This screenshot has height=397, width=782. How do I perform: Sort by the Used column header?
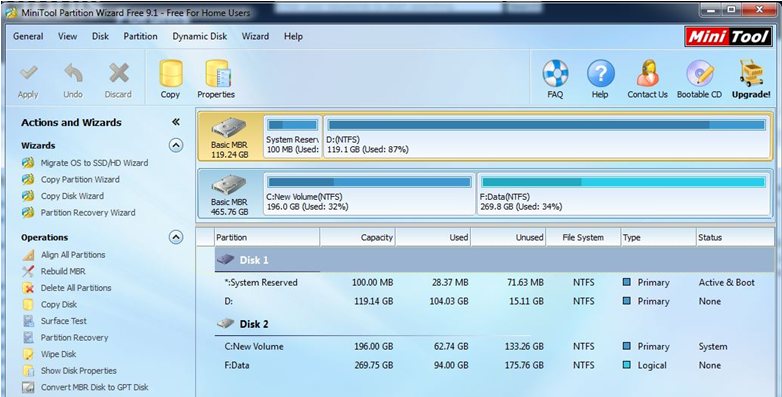433,237
